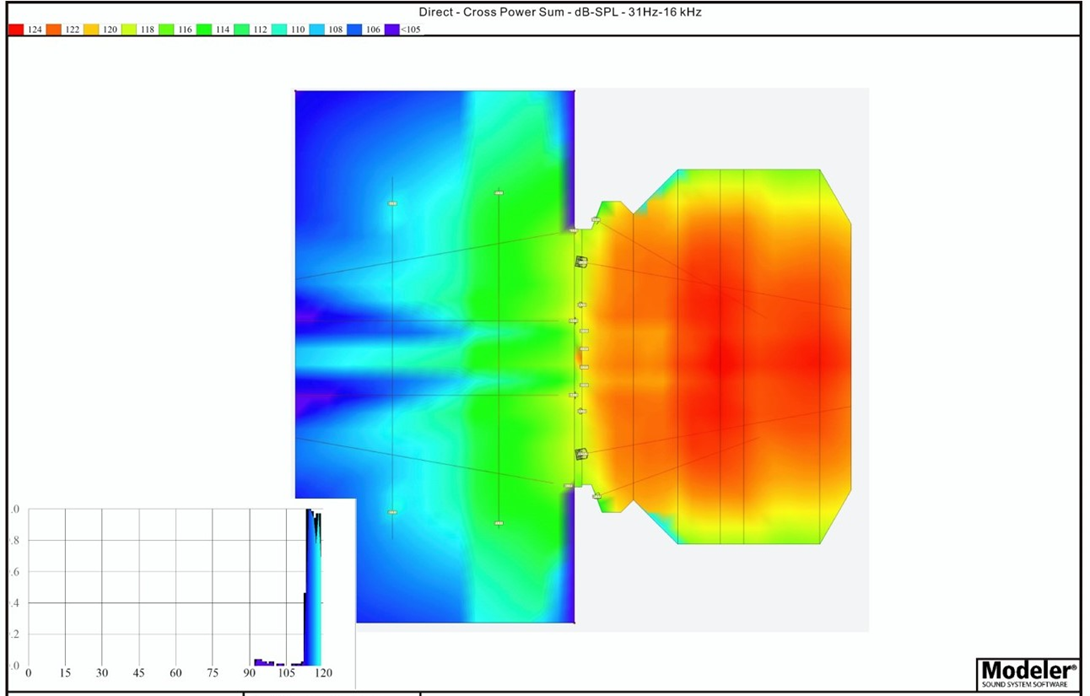Click the Modeler Sound System Software logo
This screenshot has height=696, width=1090.
tap(1028, 672)
